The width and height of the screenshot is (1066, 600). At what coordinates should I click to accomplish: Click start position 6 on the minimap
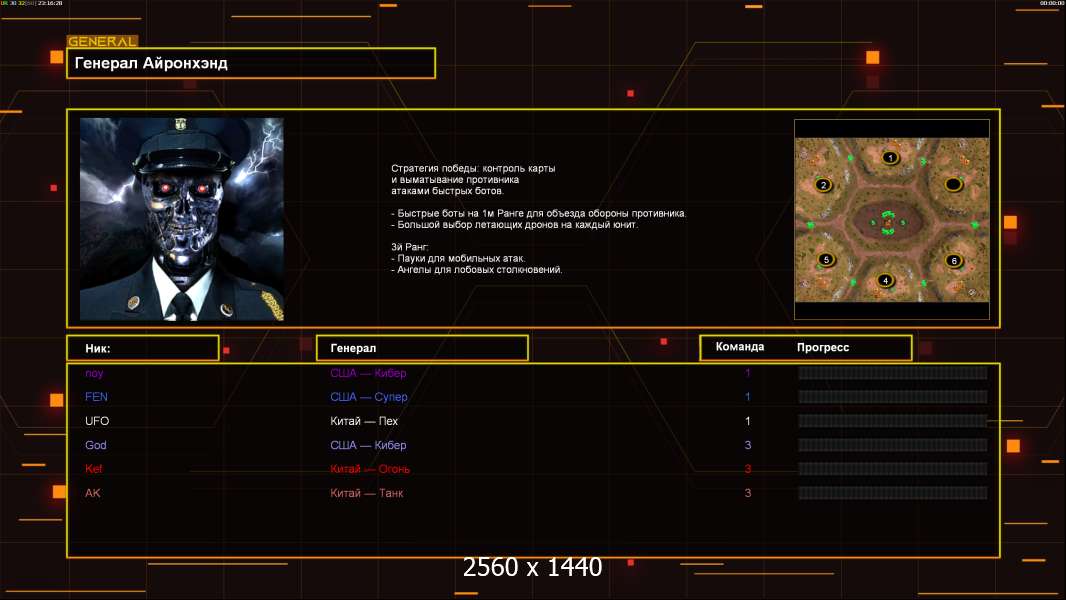(x=953, y=261)
